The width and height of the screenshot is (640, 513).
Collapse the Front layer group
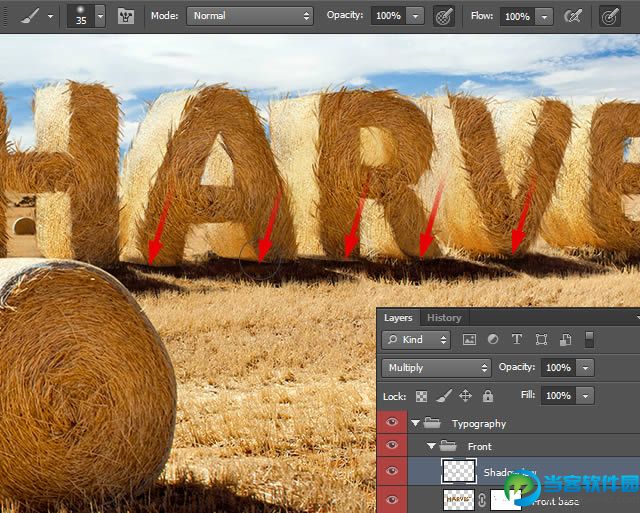pos(429,447)
